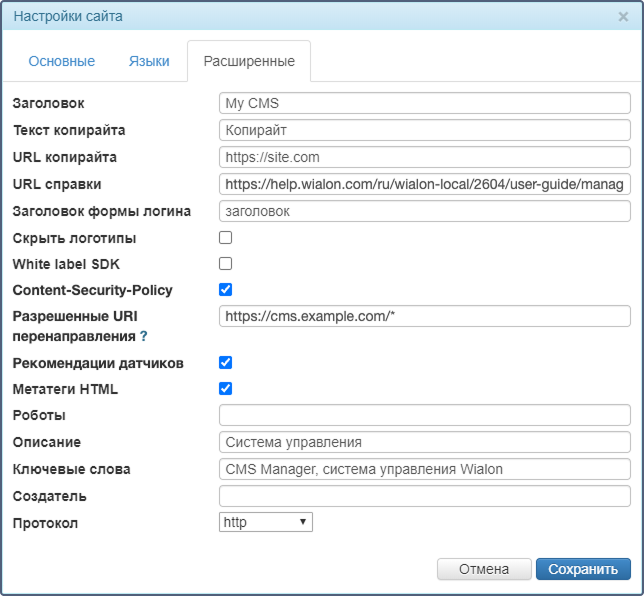Select the Расширенные tab
644x596 pixels.
click(x=249, y=61)
